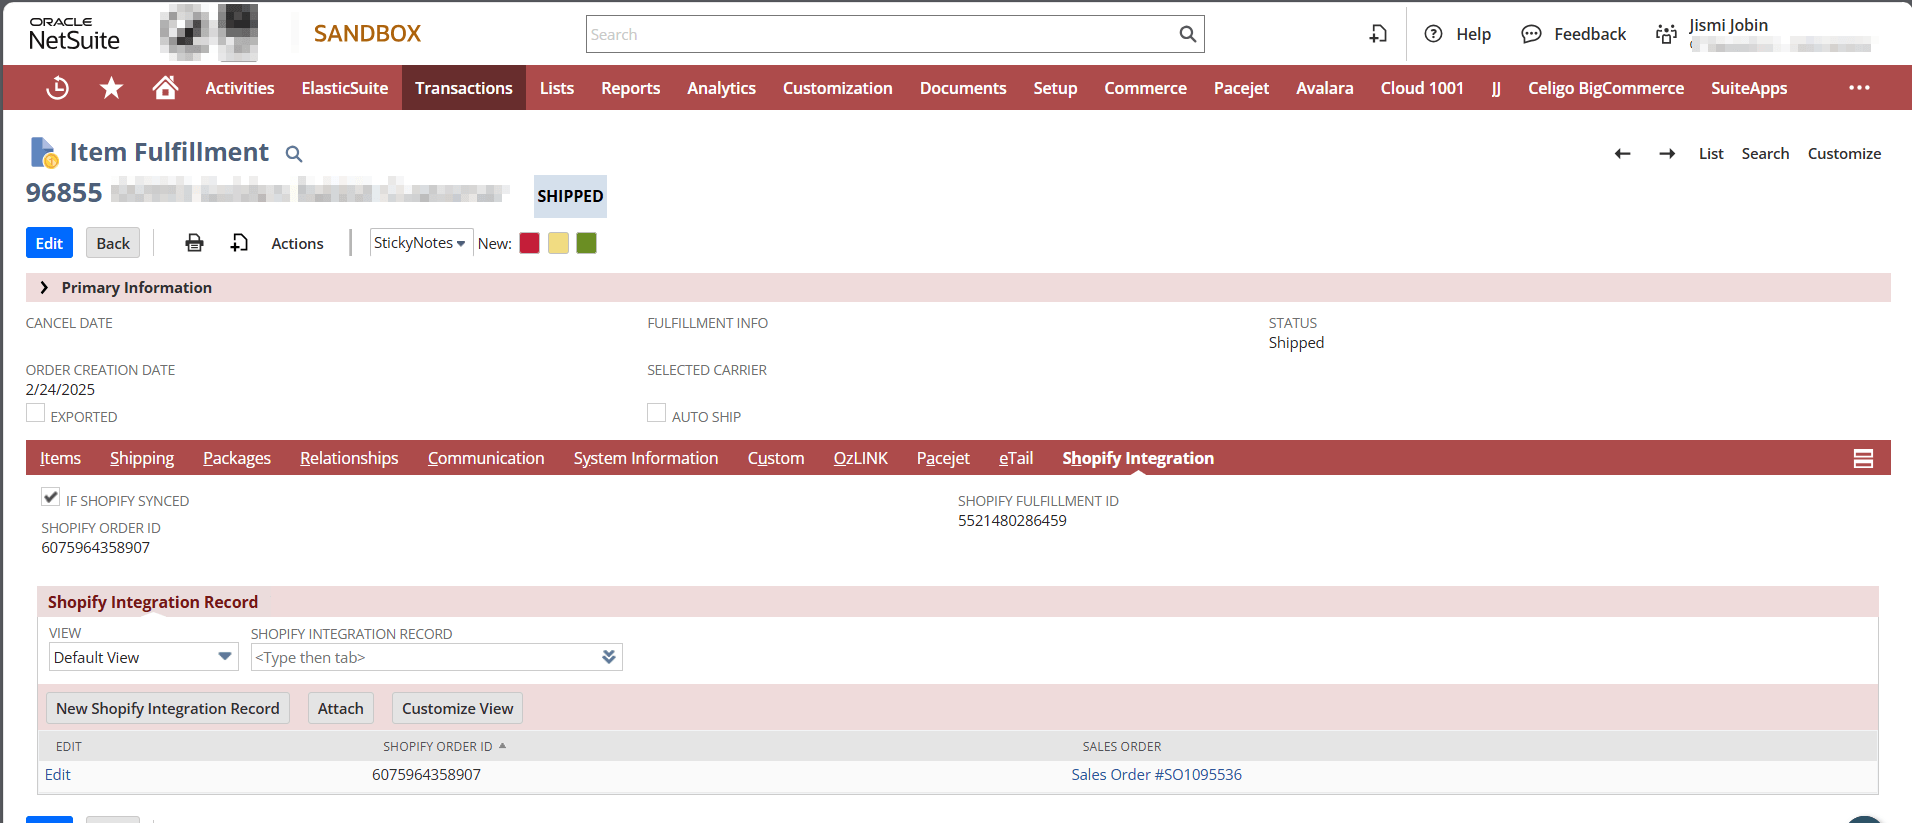
Task: Click Edit link in integration record row
Action: tap(58, 774)
